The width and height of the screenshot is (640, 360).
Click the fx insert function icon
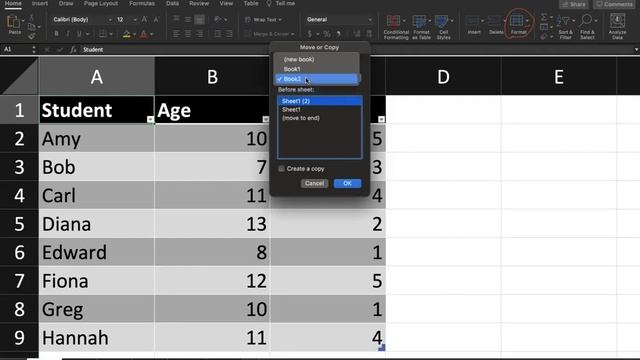(73, 49)
